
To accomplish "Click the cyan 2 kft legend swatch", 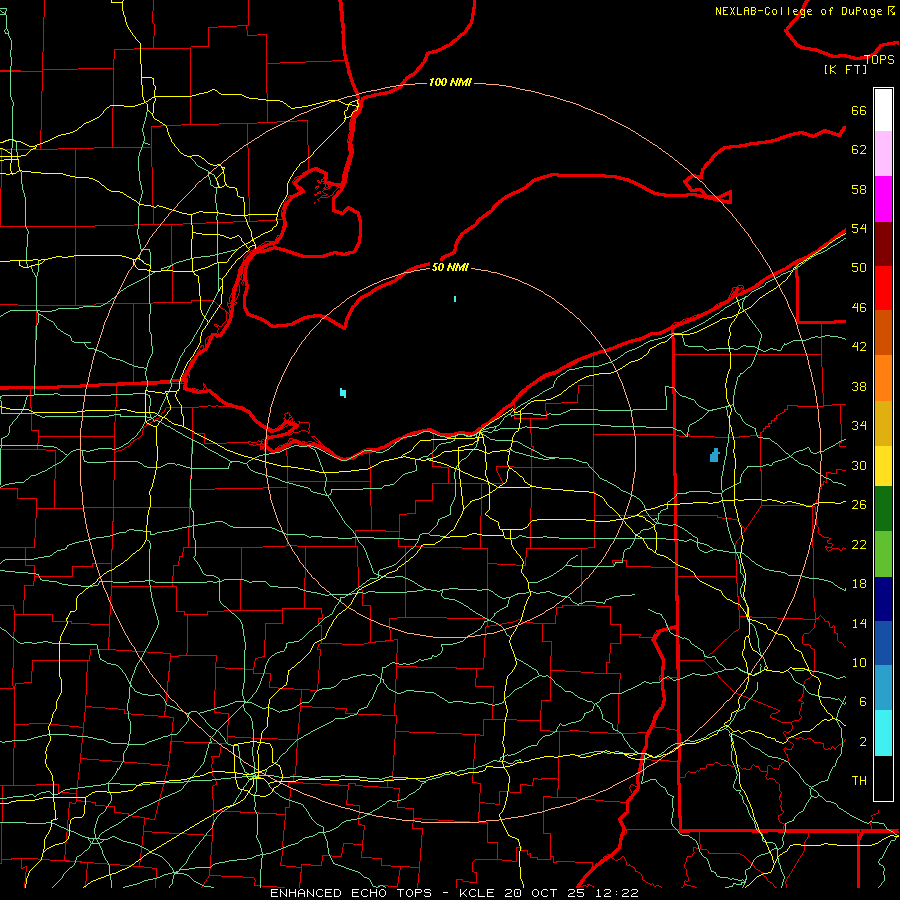I will (x=883, y=733).
